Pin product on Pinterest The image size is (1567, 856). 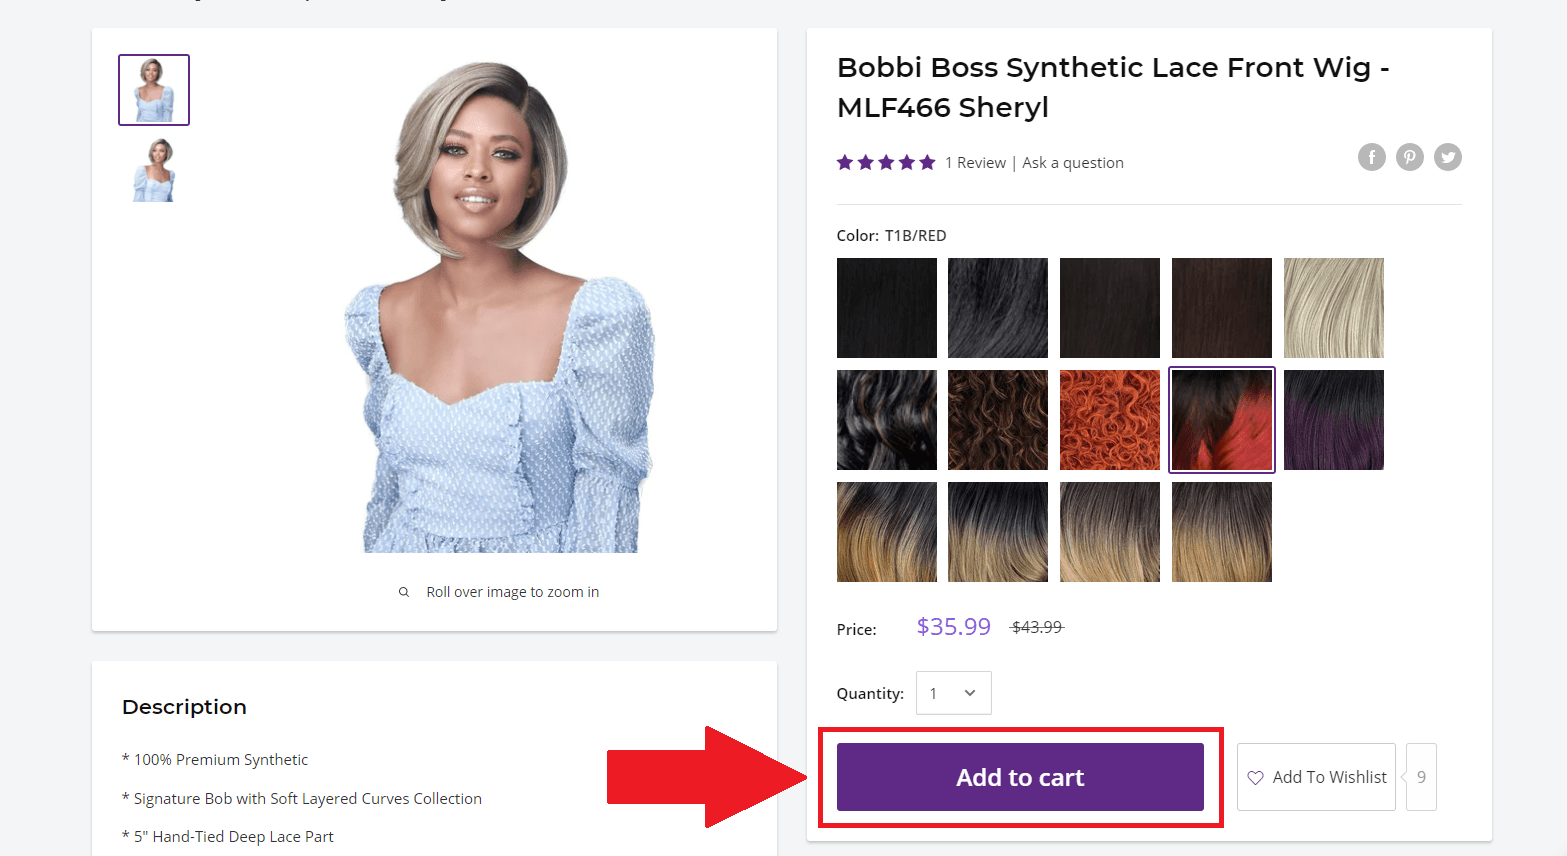coord(1409,157)
